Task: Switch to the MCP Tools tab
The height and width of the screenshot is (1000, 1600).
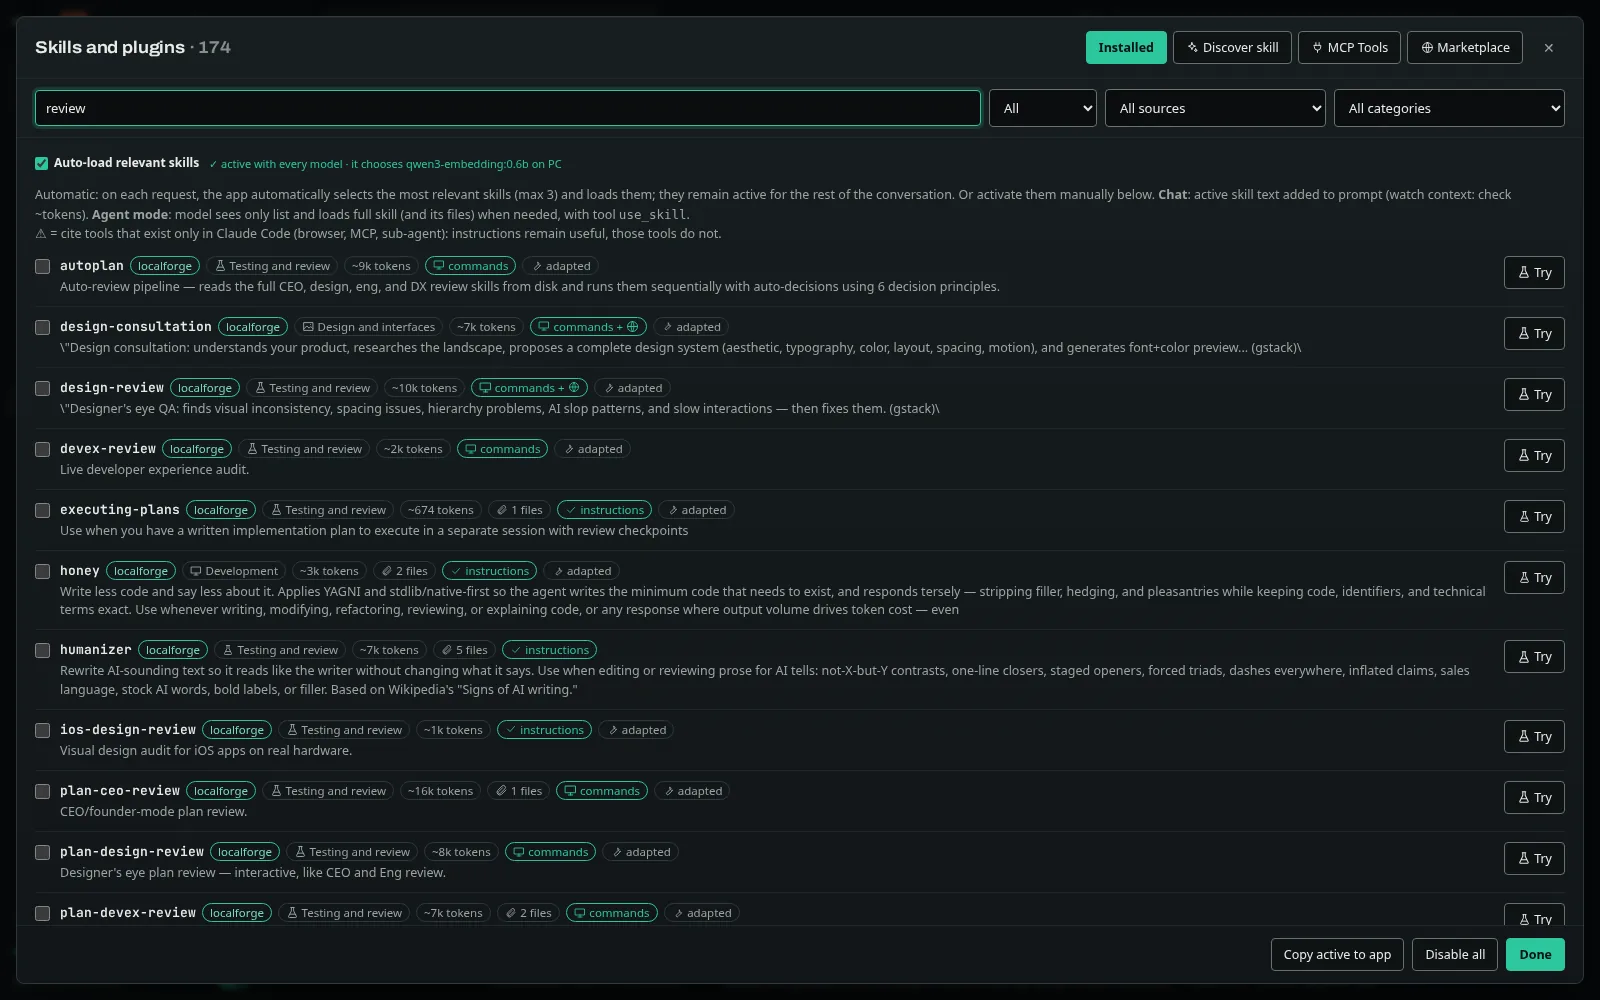Action: coord(1349,47)
